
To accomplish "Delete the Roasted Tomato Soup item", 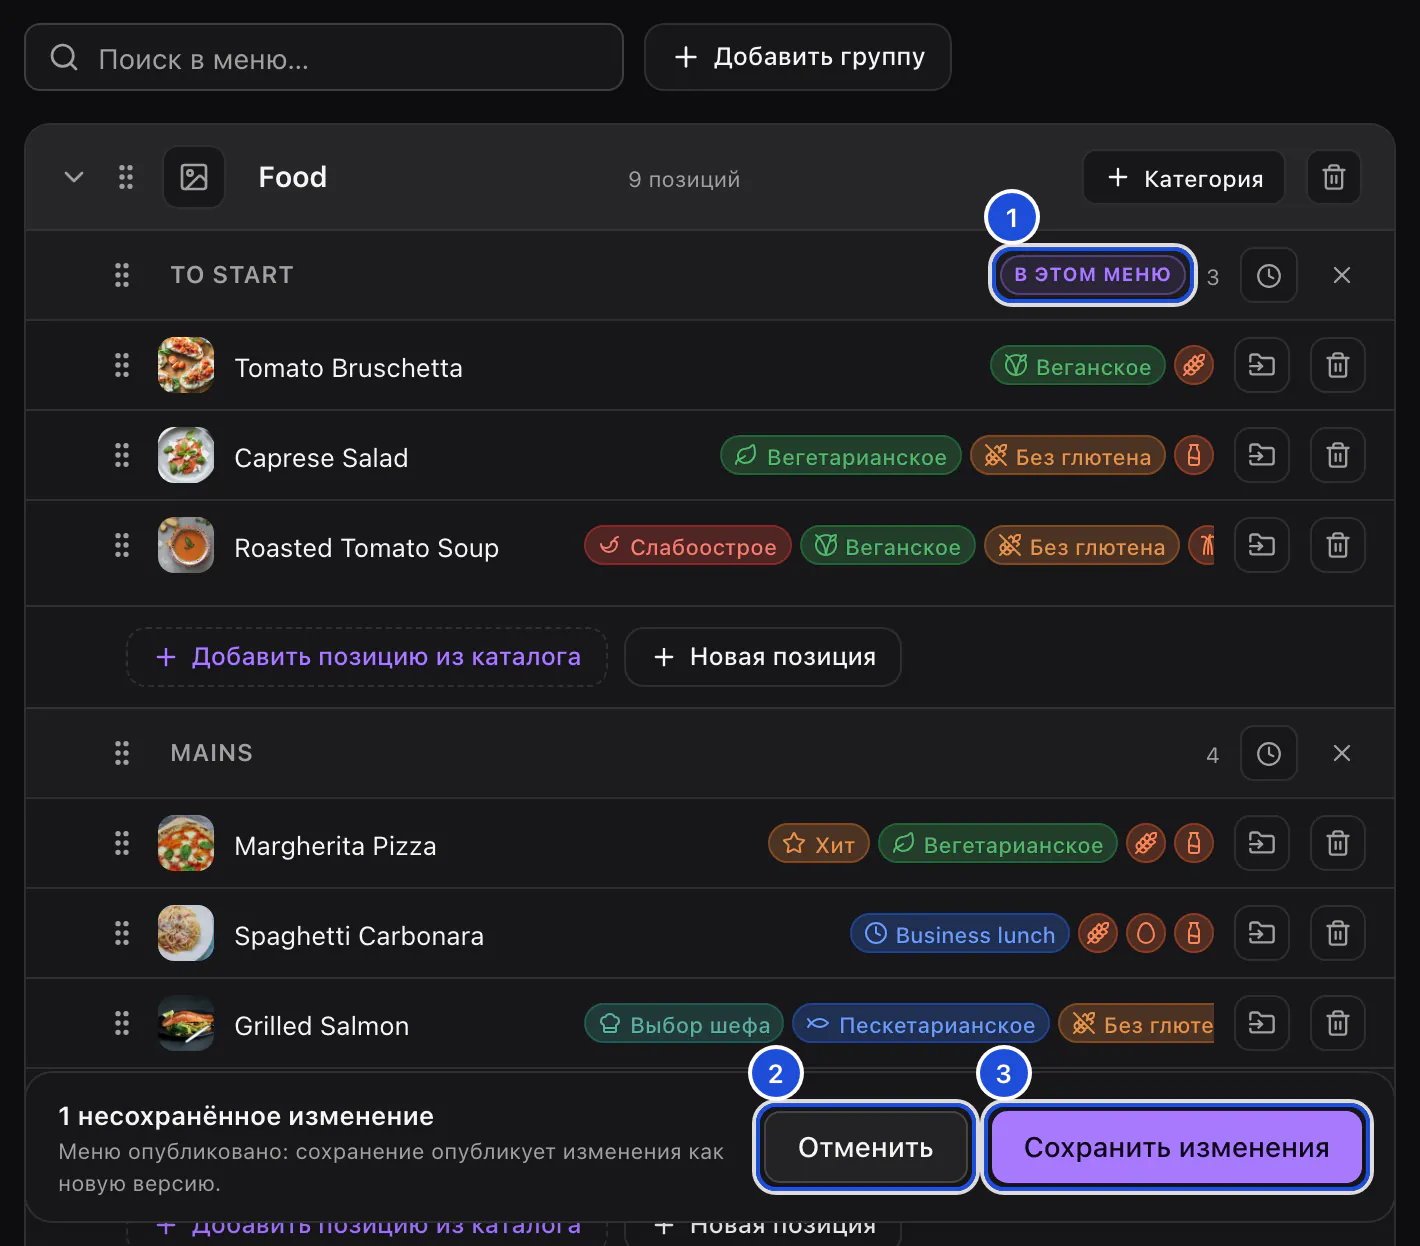I will 1338,546.
